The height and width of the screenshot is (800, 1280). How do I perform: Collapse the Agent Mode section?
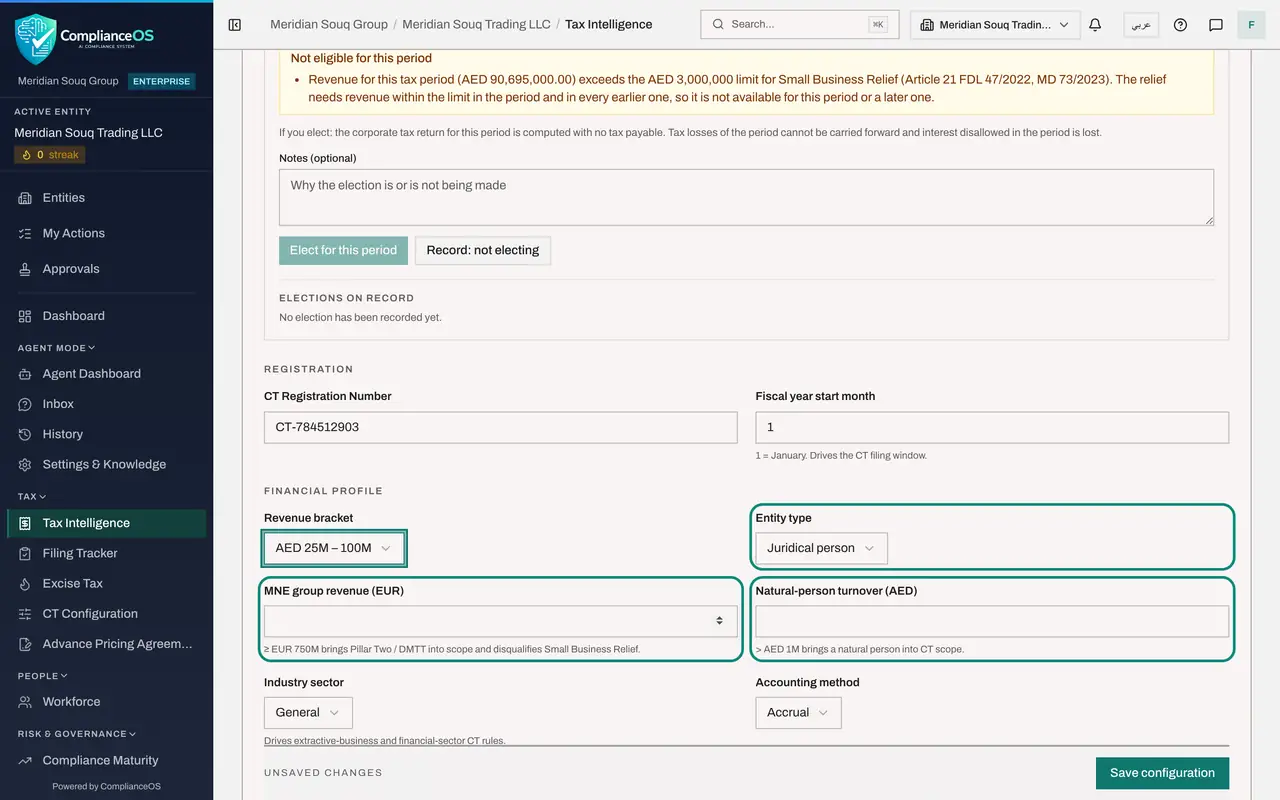(x=56, y=348)
